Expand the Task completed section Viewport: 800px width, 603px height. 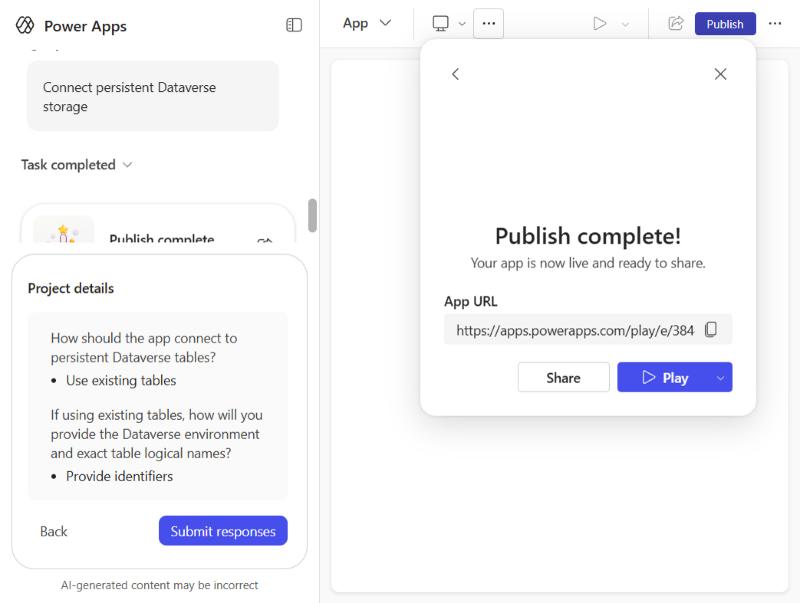coord(77,165)
